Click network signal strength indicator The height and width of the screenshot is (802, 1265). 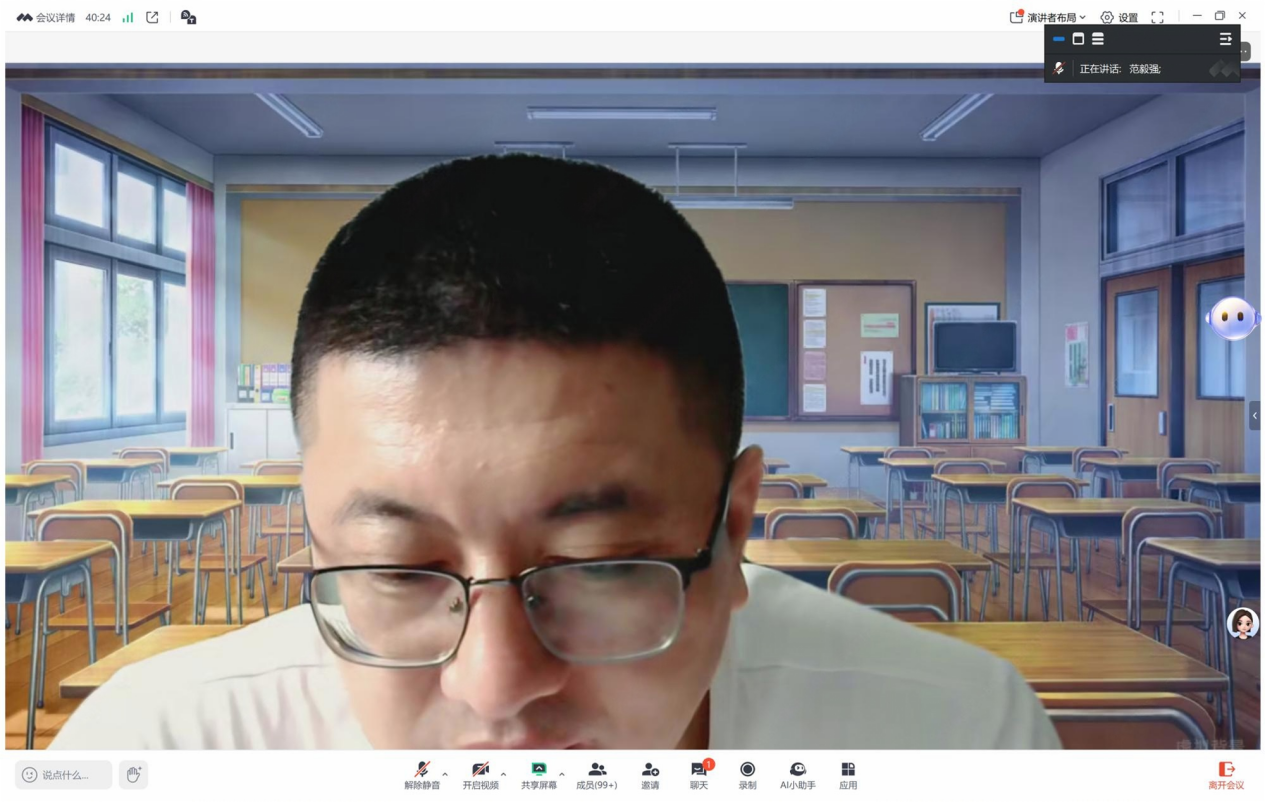(x=128, y=17)
